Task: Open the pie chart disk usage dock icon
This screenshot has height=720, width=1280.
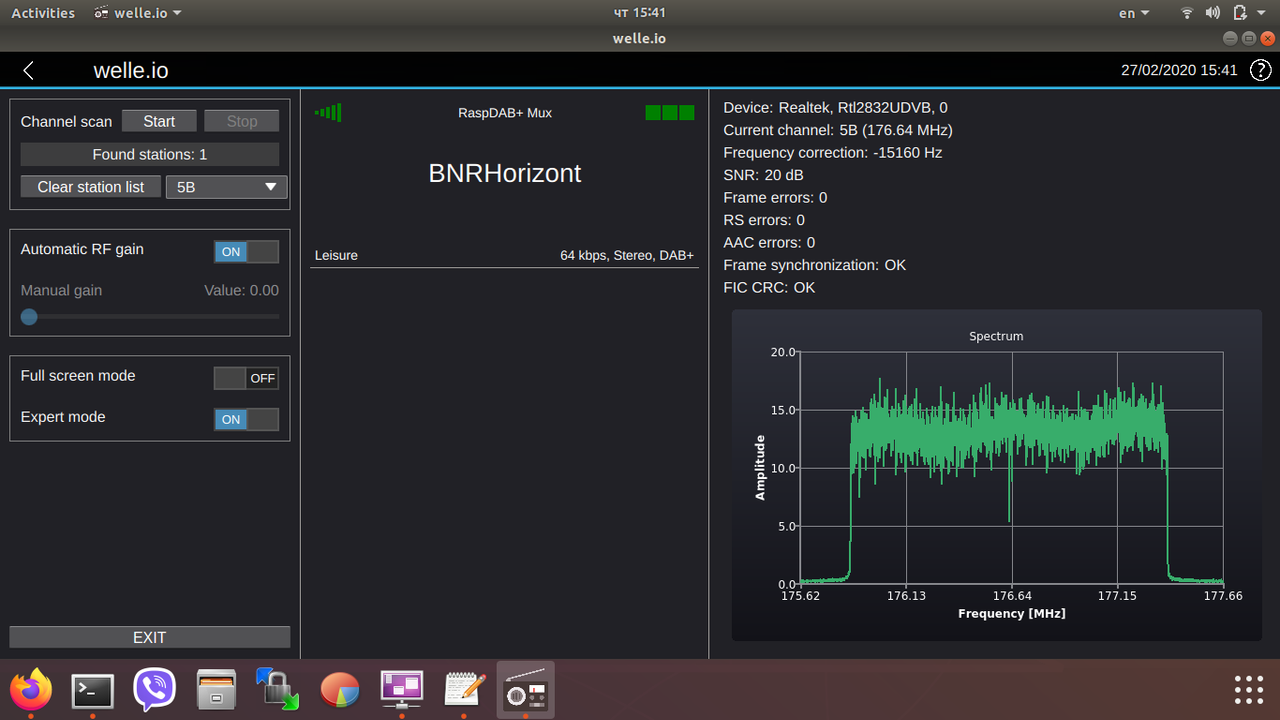Action: point(340,690)
